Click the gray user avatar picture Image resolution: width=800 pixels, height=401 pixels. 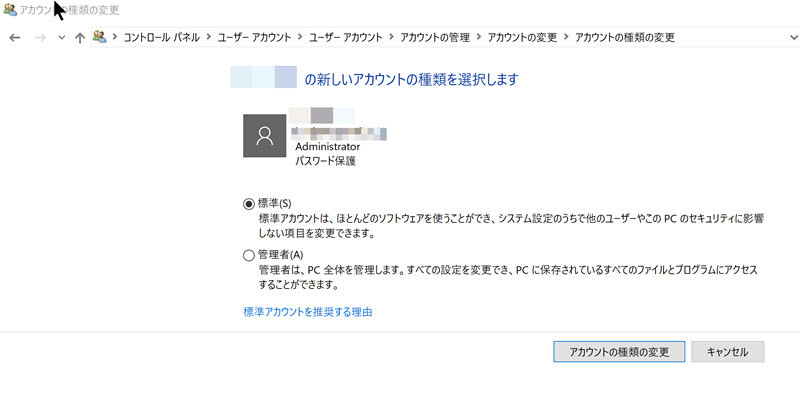264,136
